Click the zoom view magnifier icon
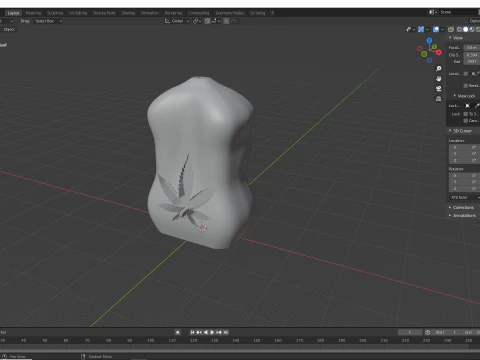Viewport: 480px width, 360px height. point(439,68)
